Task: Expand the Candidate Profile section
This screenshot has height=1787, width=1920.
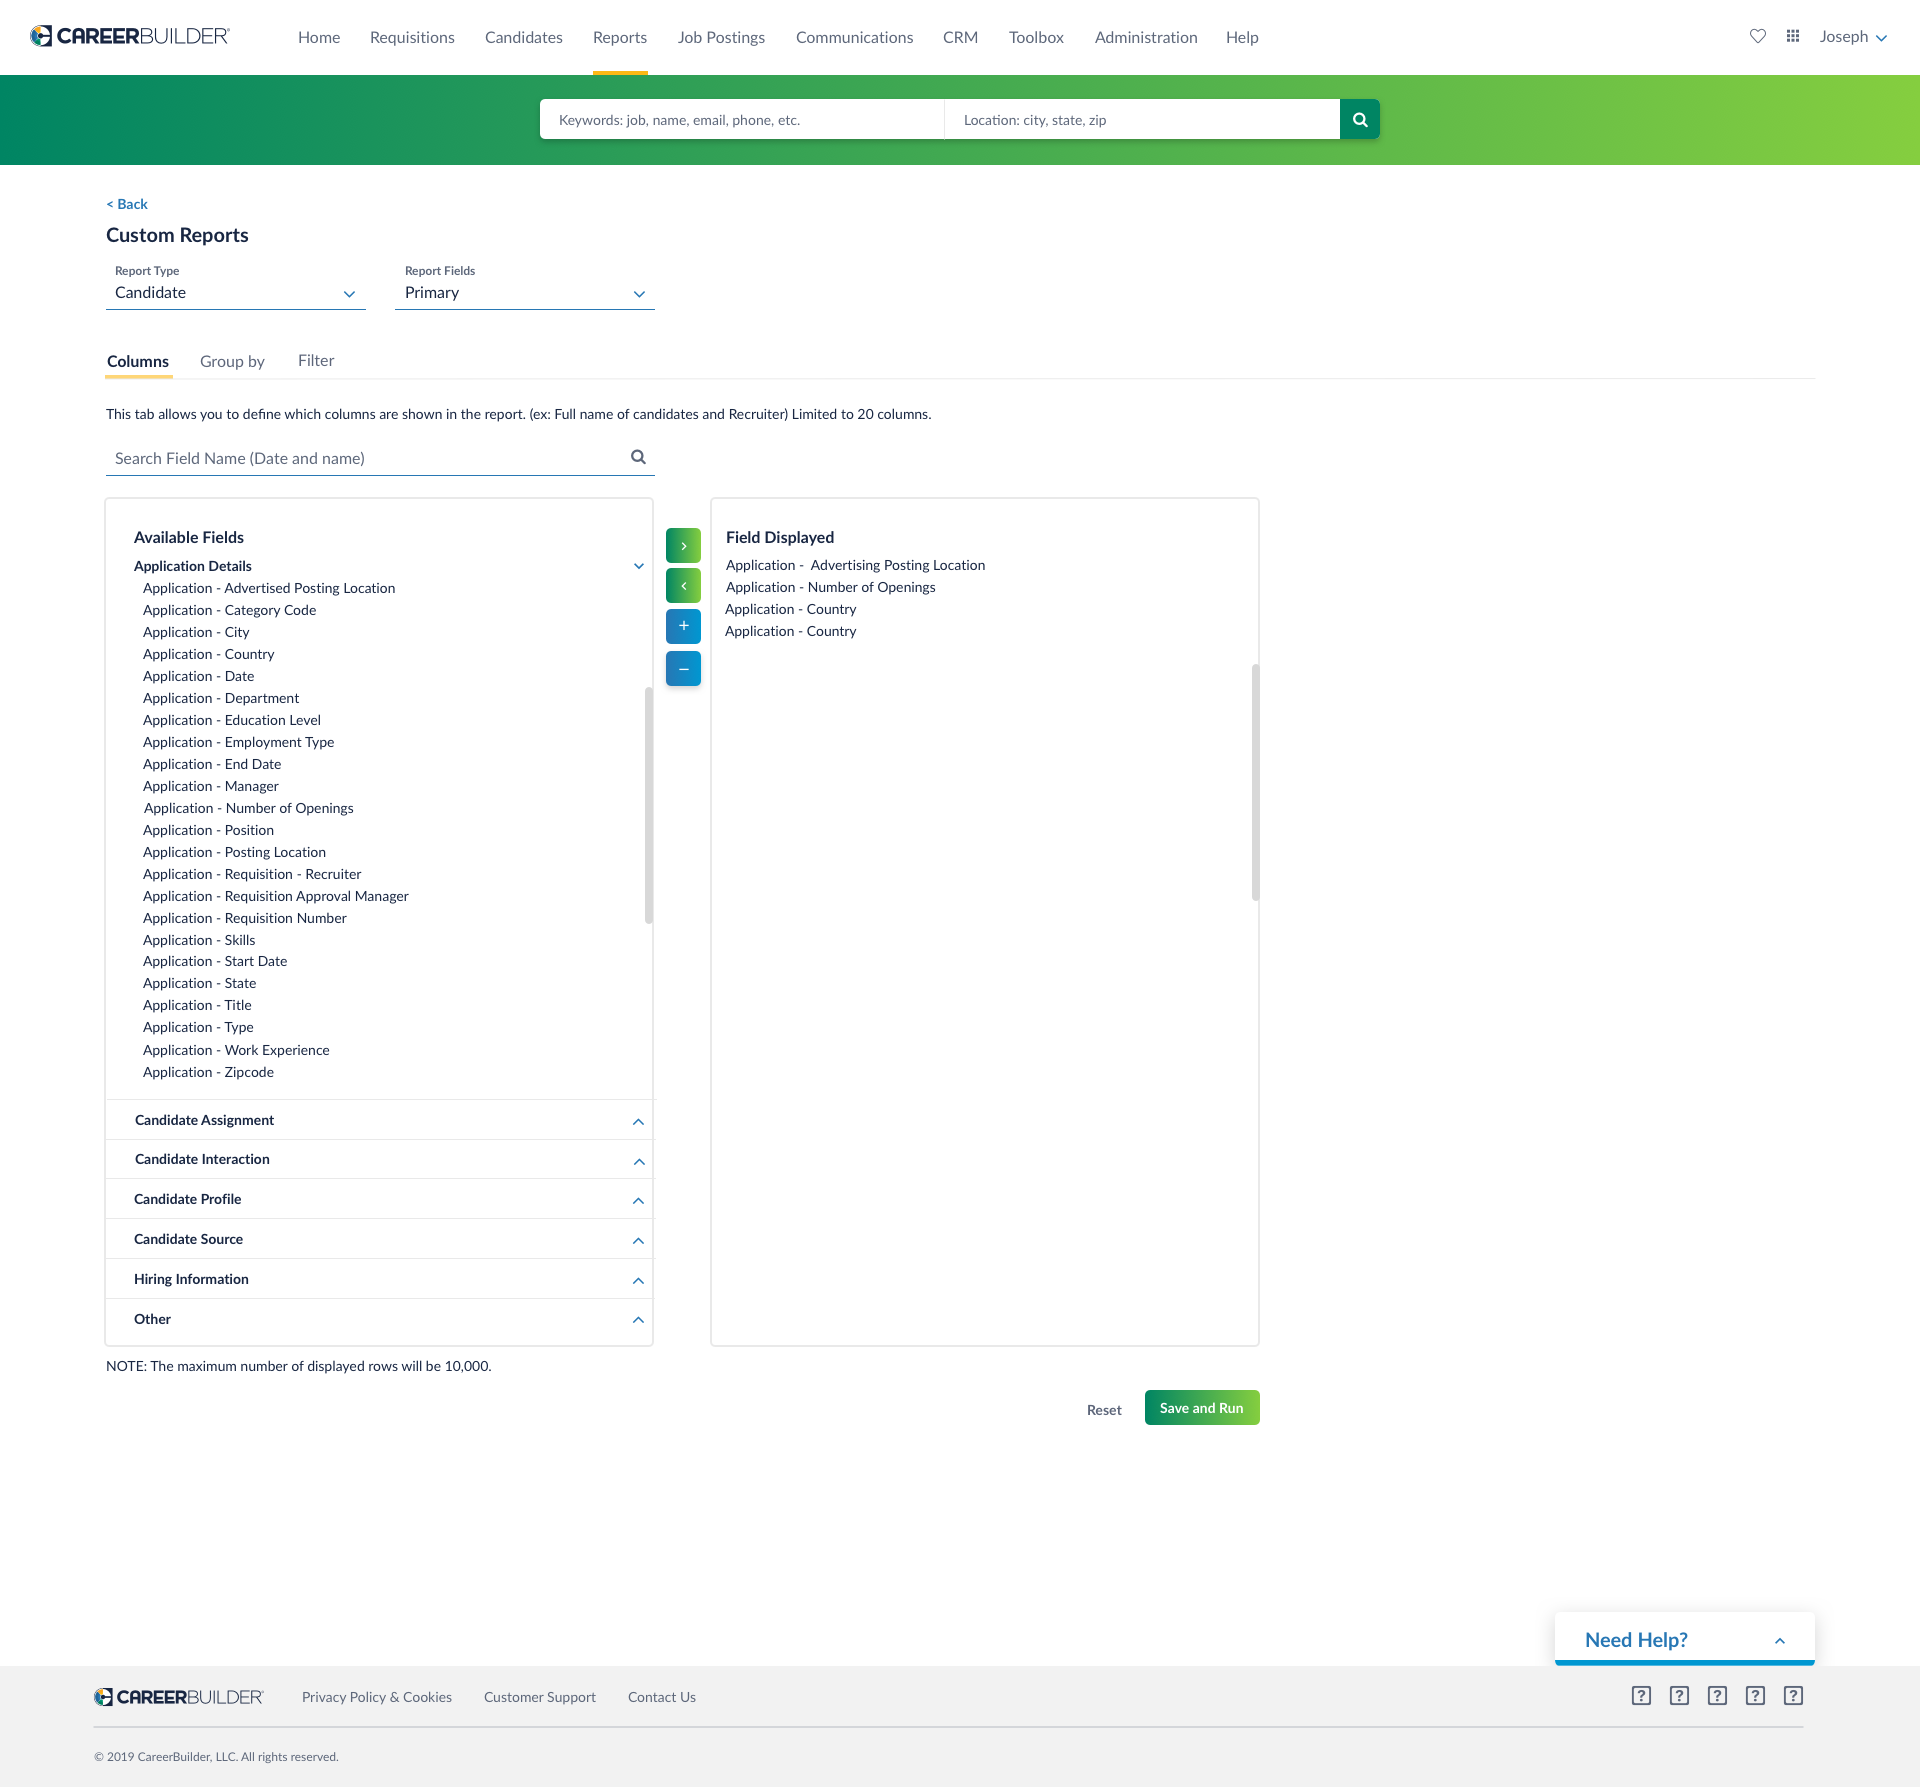Action: coord(379,1199)
